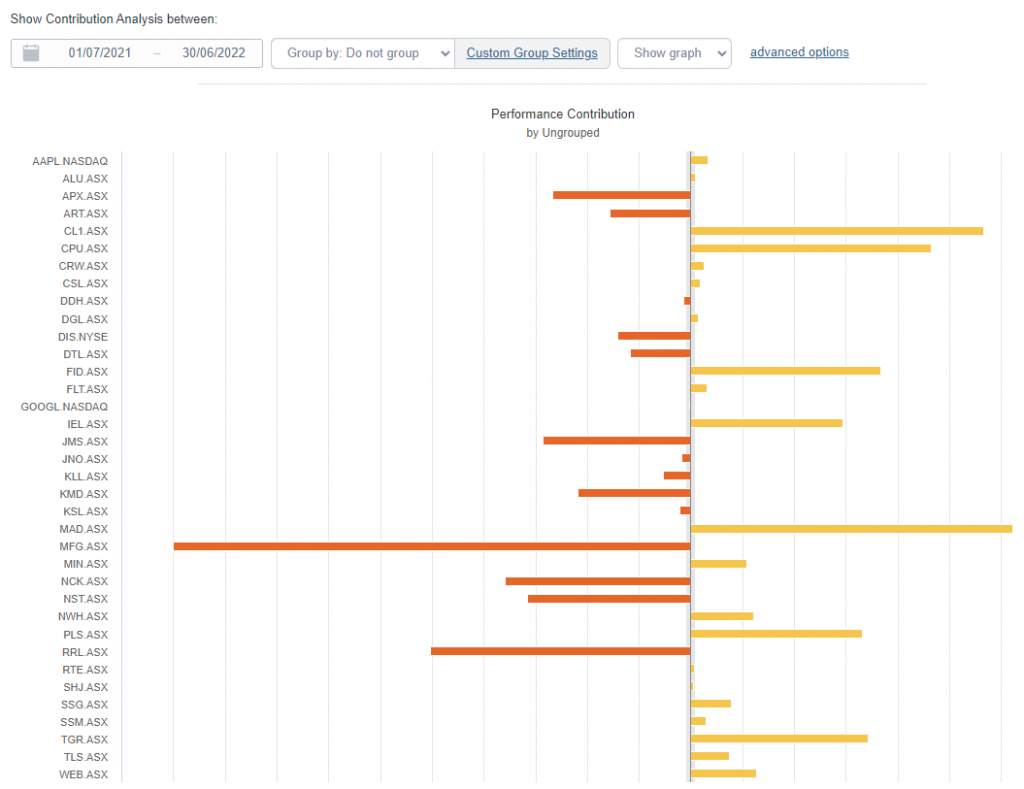Open the Group by dropdown
Viewport: 1024px width, 789px height.
click(x=363, y=53)
